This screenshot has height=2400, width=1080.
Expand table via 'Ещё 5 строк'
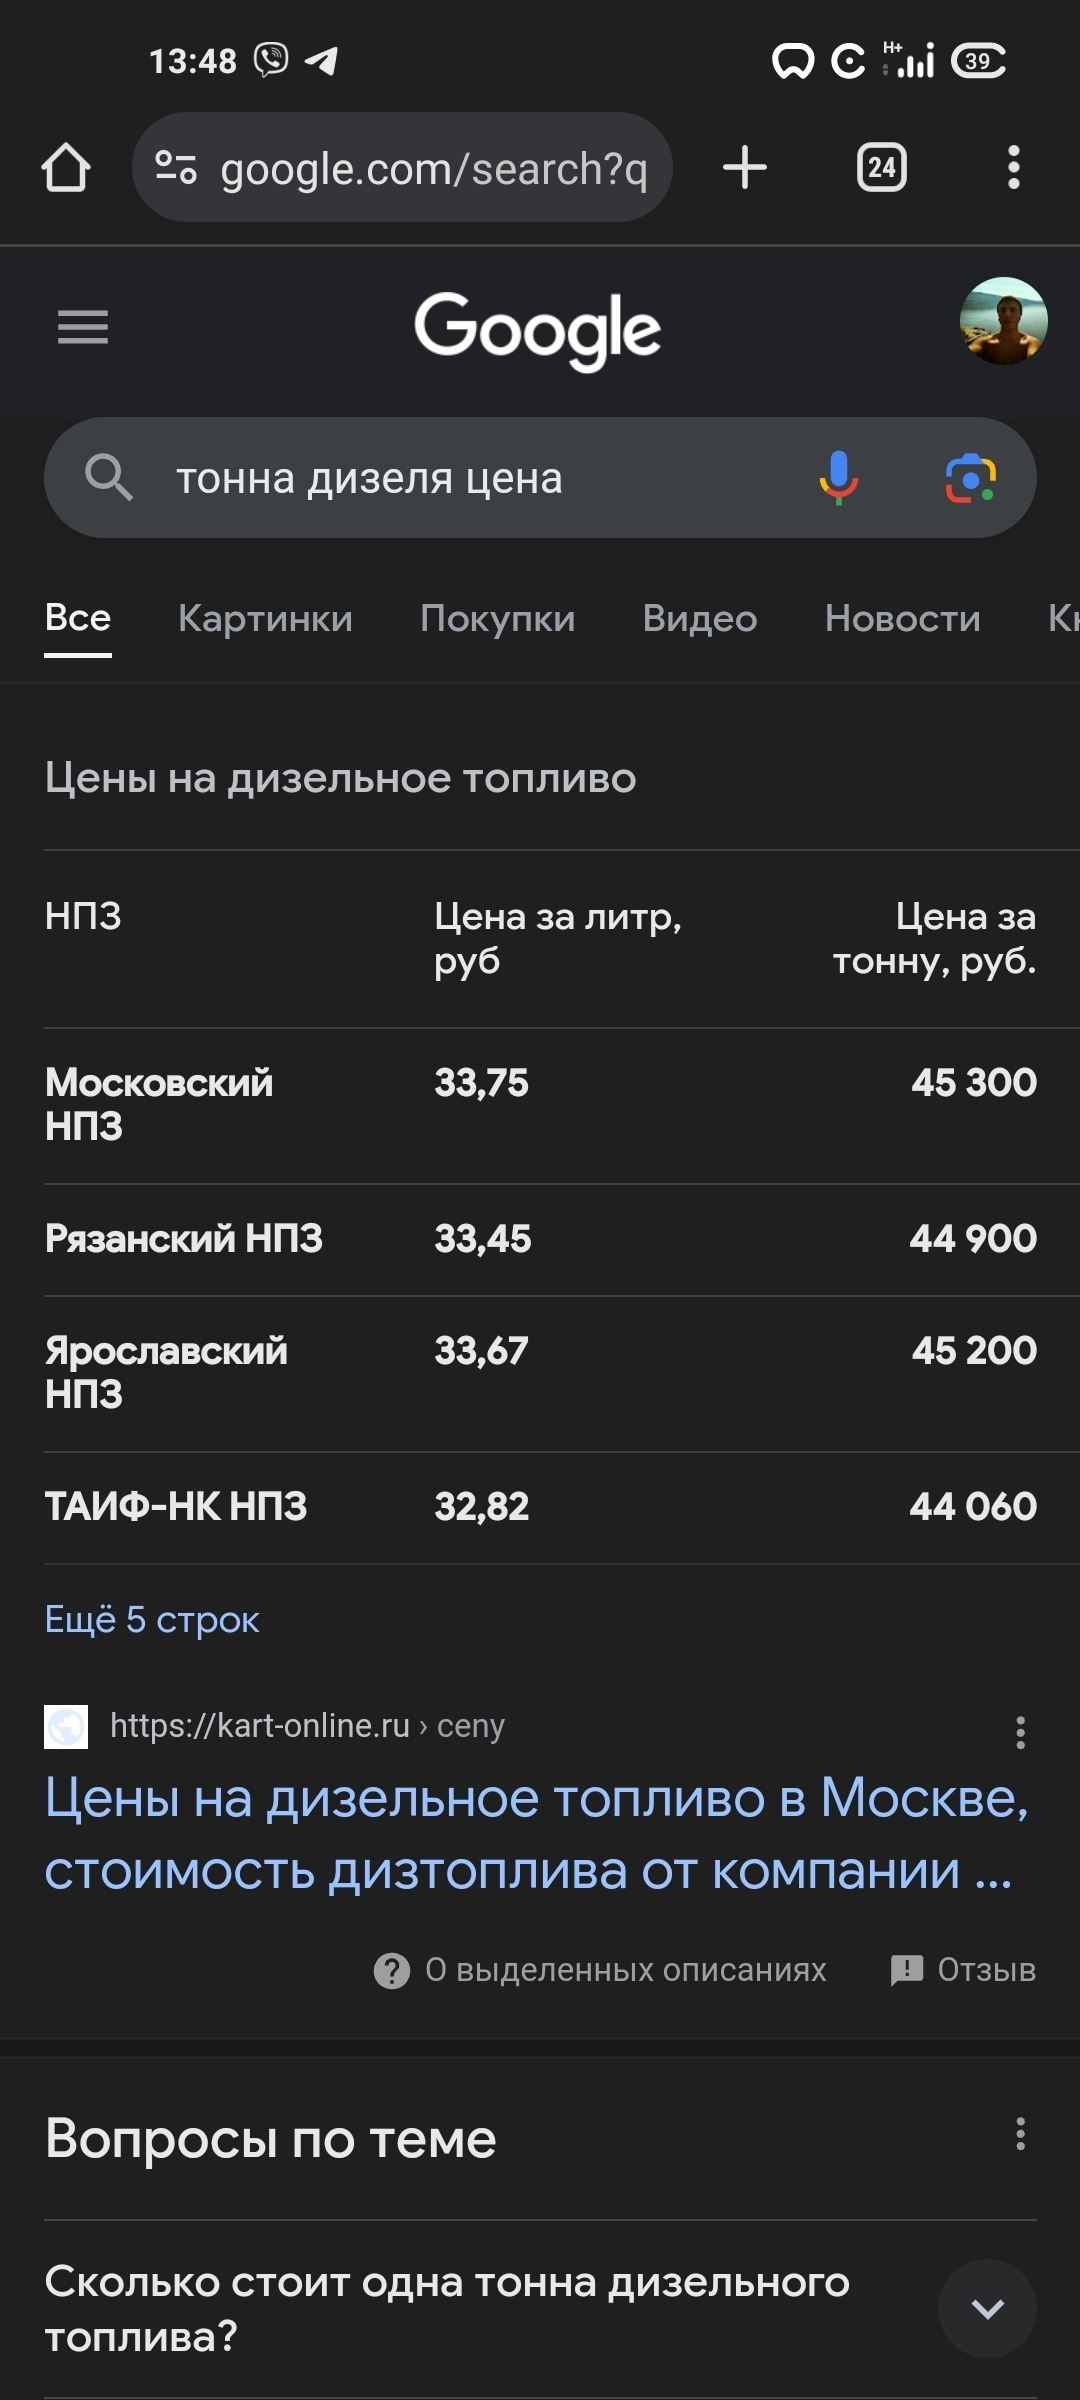152,1619
